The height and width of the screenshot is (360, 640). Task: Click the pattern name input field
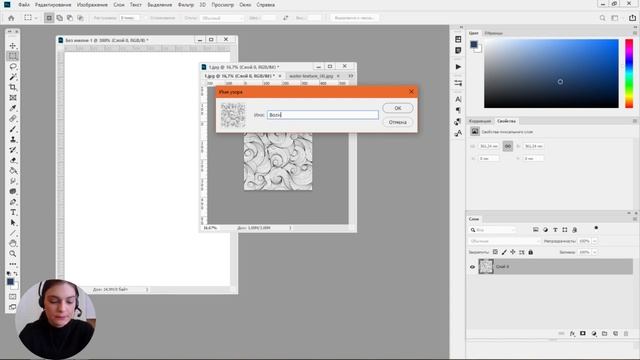(322, 115)
